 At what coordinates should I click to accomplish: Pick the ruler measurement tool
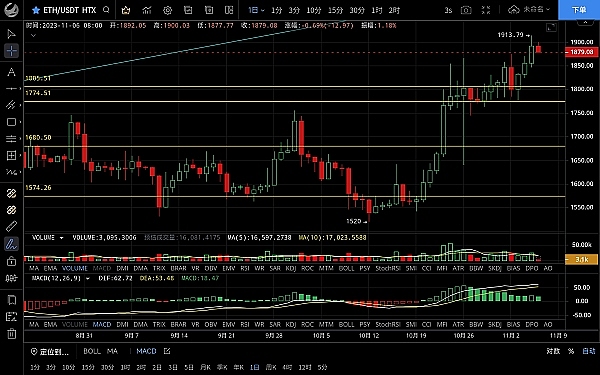coord(11,226)
